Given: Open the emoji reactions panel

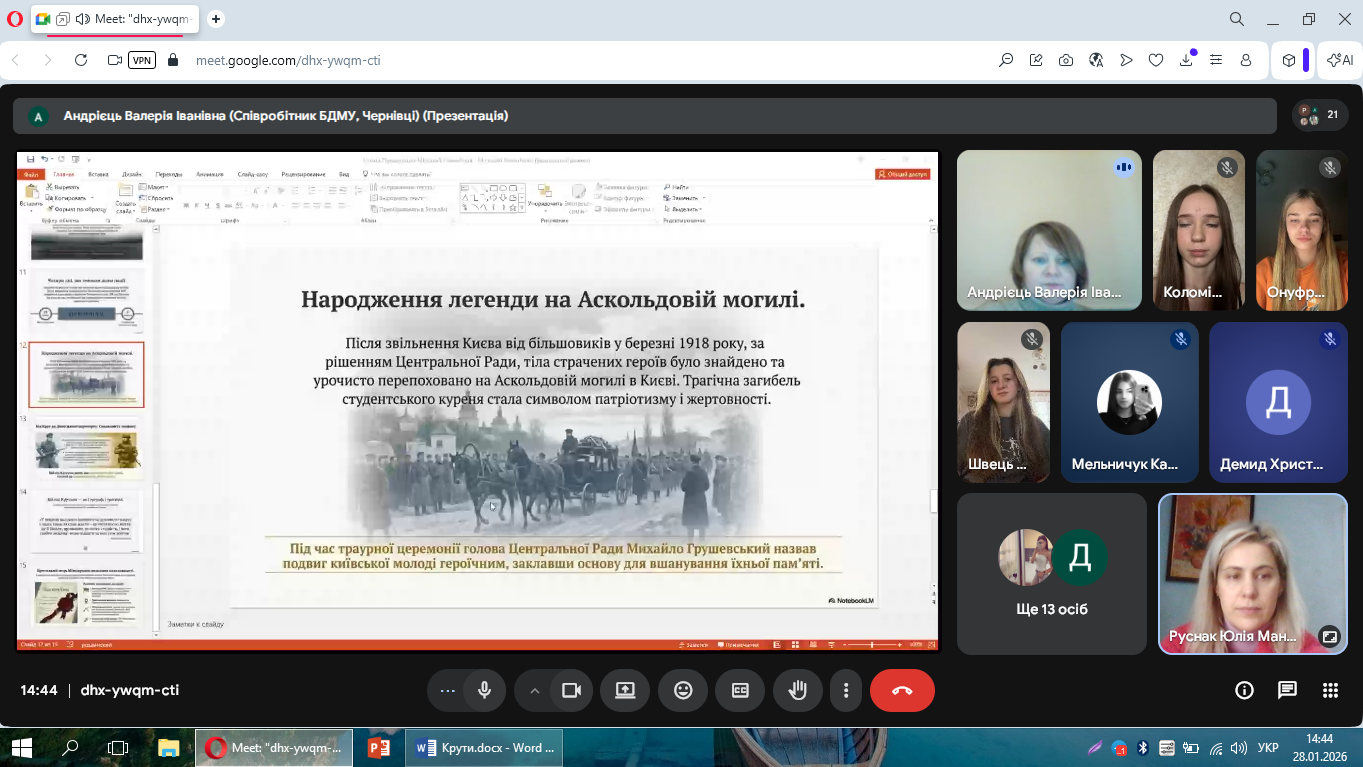Looking at the screenshot, I should tap(683, 690).
